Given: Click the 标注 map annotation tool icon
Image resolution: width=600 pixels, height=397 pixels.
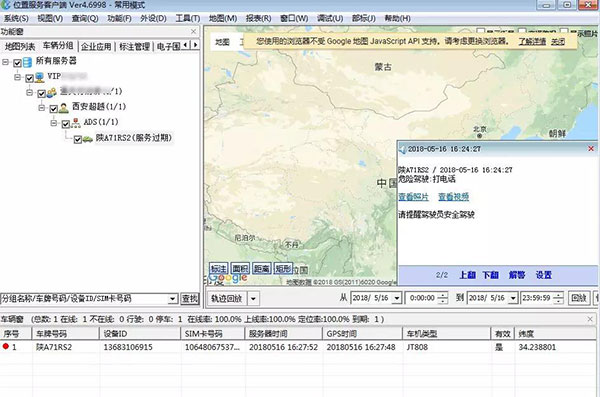Looking at the screenshot, I should coord(218,269).
